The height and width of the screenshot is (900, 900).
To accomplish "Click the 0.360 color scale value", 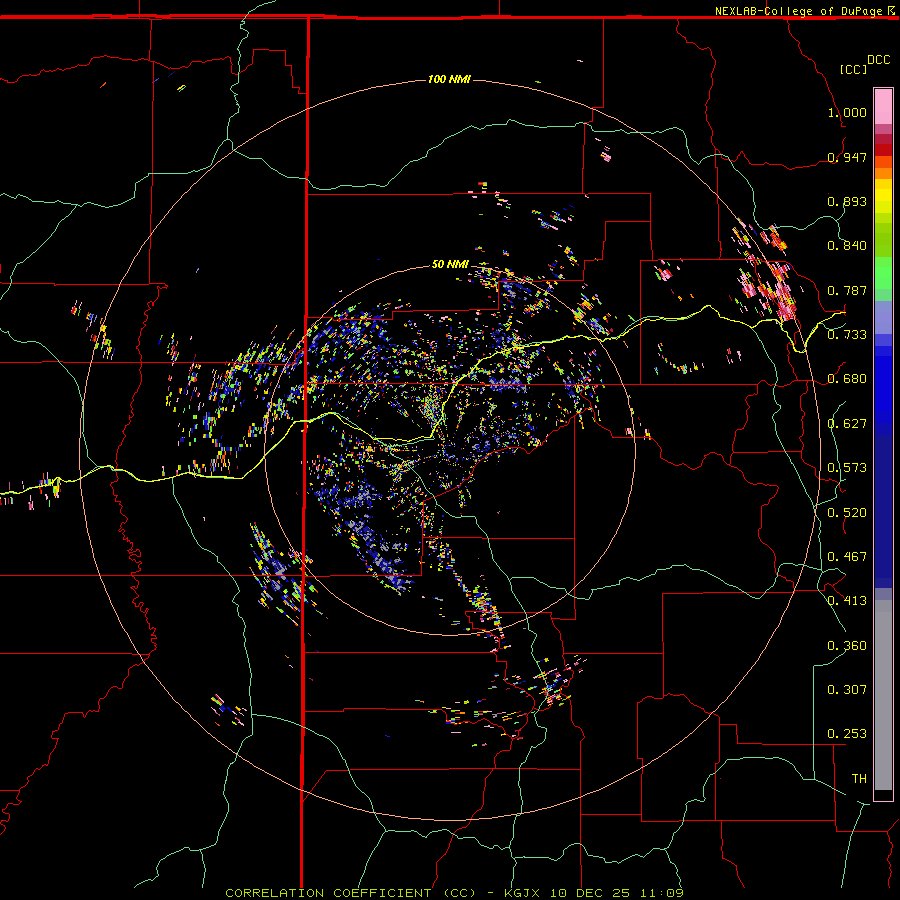I will (847, 645).
